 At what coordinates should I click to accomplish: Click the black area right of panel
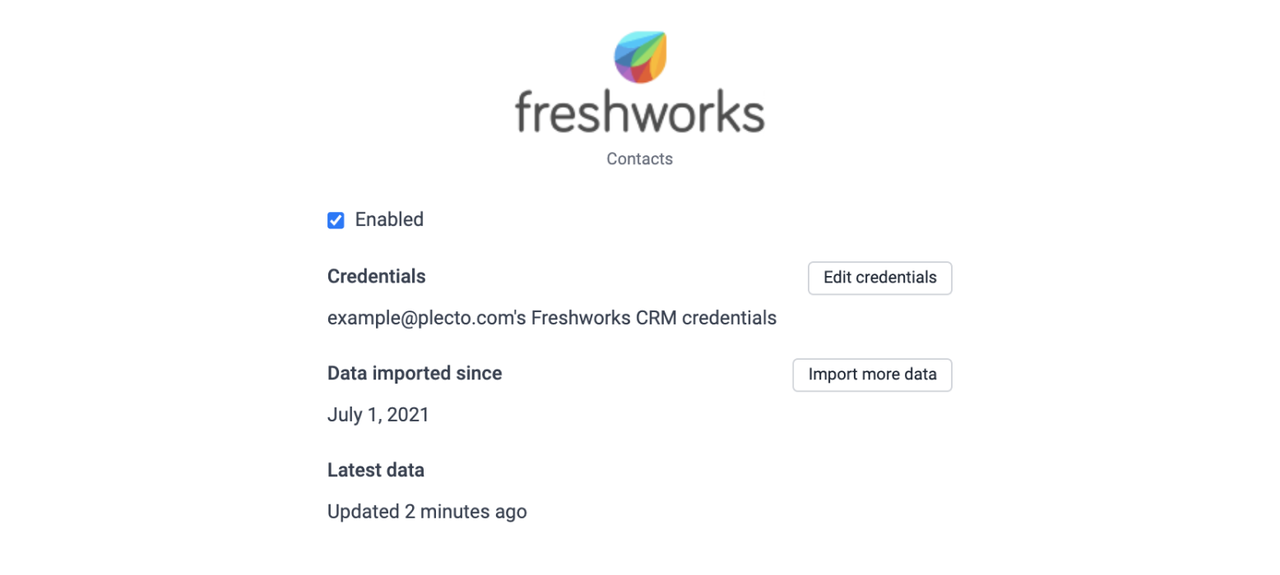coord(1128,288)
